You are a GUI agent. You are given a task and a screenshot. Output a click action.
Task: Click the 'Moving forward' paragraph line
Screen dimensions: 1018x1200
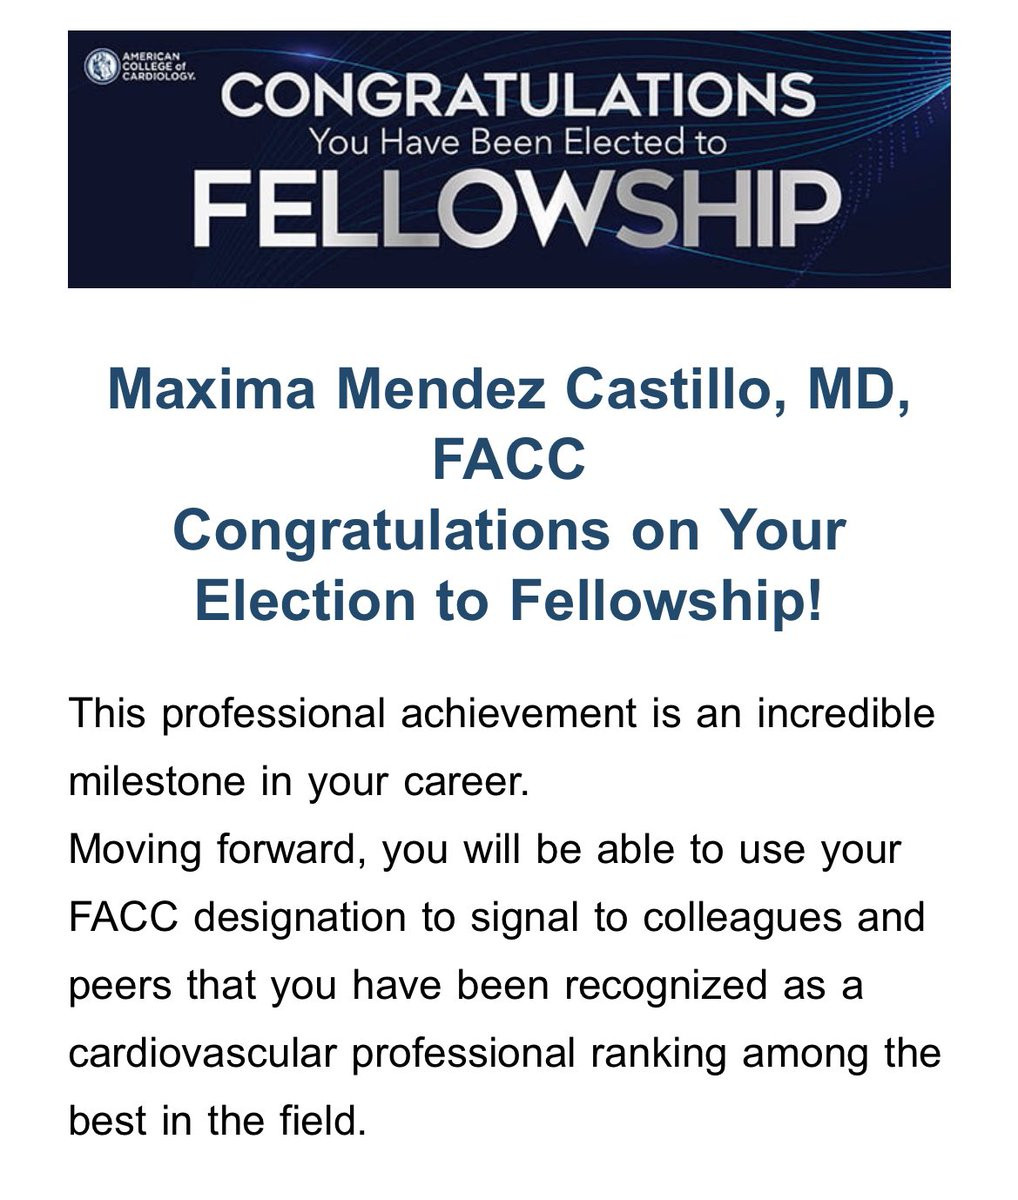coord(485,850)
